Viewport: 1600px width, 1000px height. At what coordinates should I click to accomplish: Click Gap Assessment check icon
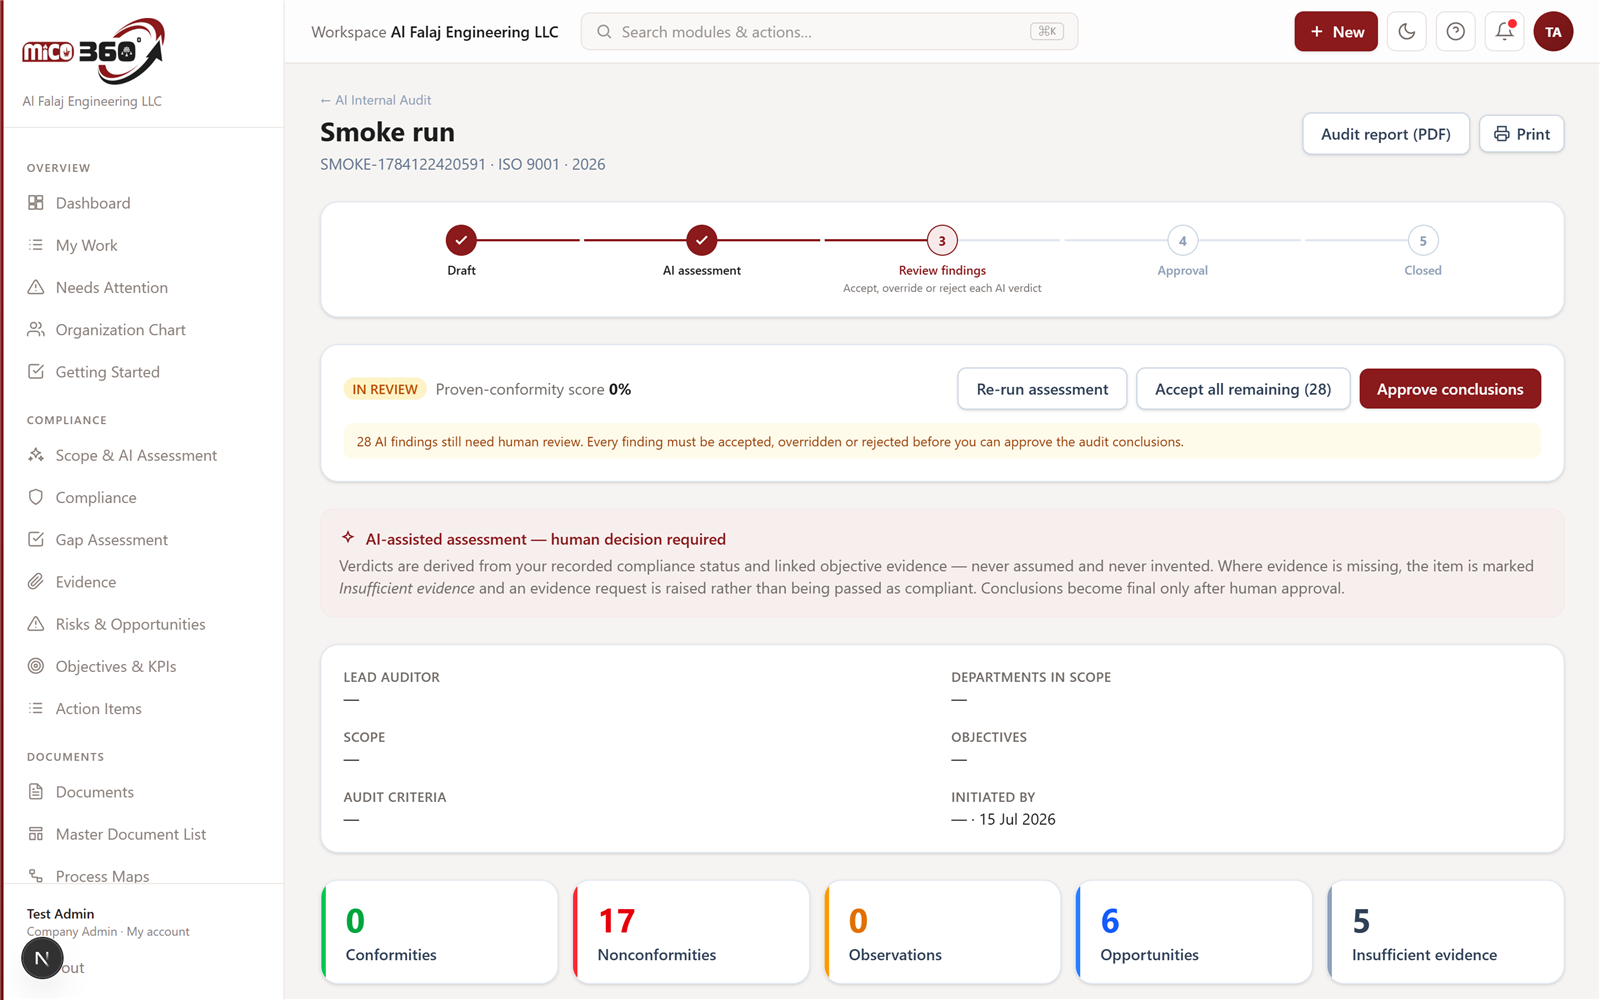(36, 539)
